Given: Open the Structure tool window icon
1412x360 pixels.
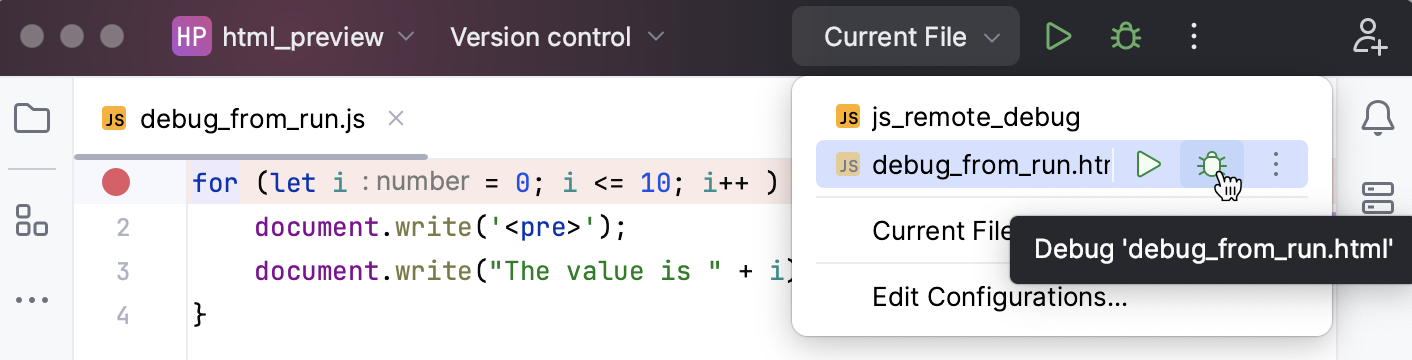Looking at the screenshot, I should pos(32,220).
